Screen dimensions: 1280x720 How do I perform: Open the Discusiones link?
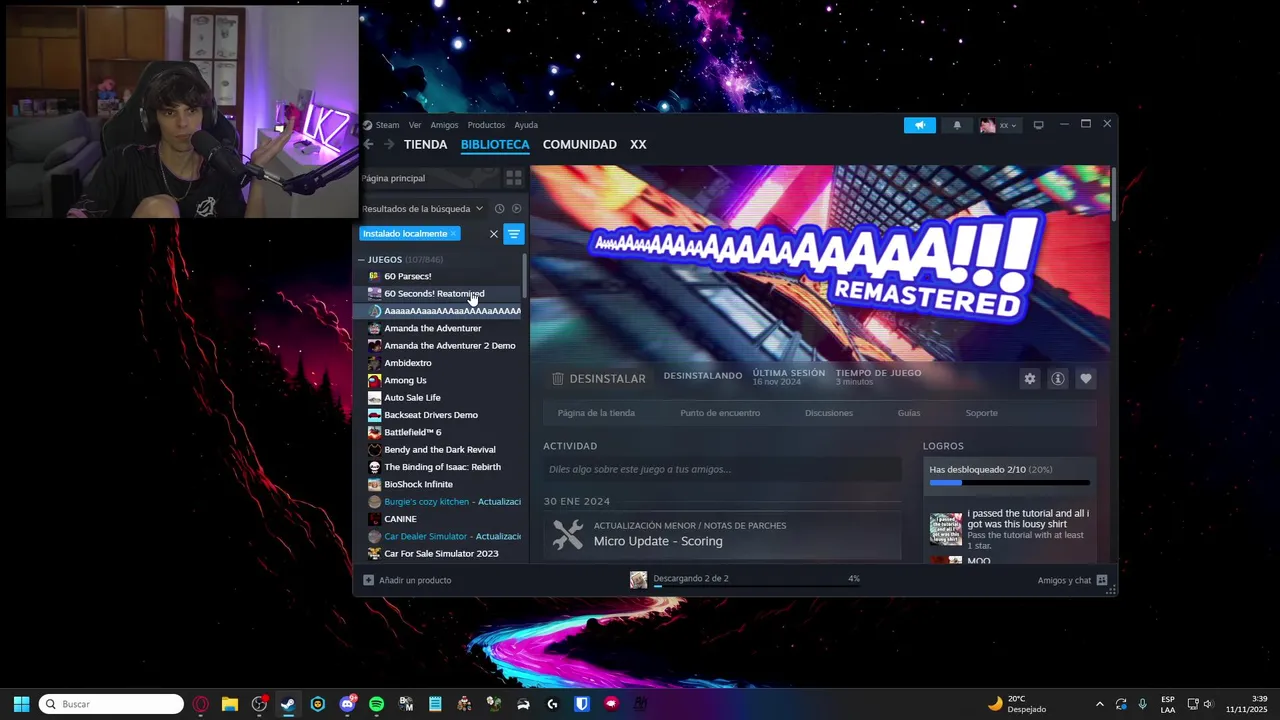(x=829, y=413)
